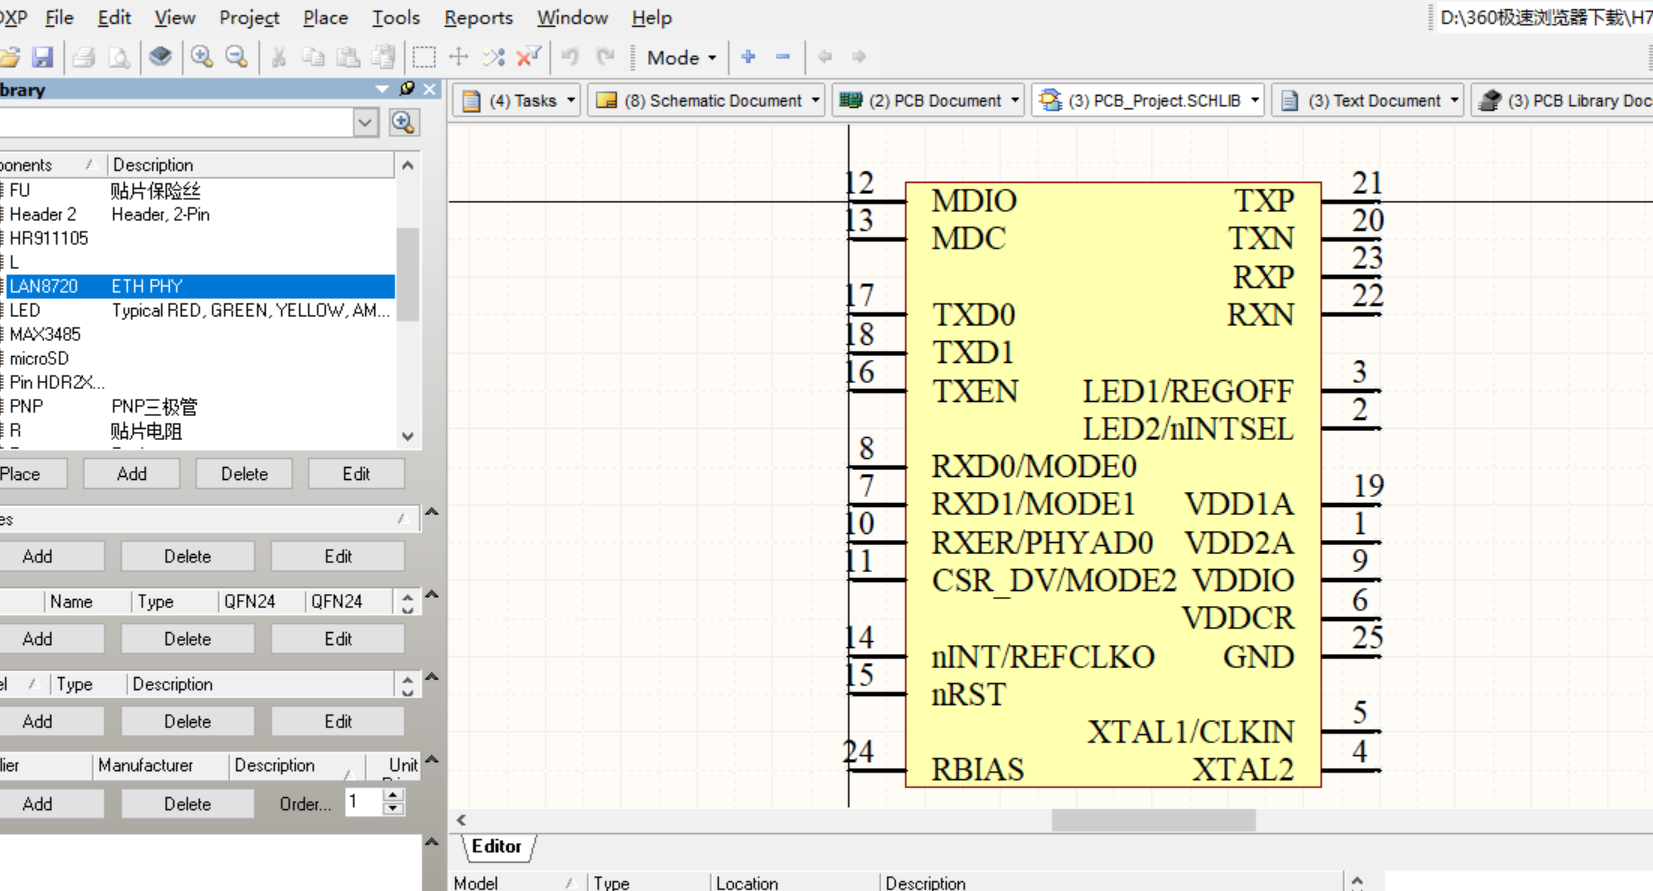Click the editor horizontal scrollbar thumb
1653x891 pixels.
coord(1154,820)
